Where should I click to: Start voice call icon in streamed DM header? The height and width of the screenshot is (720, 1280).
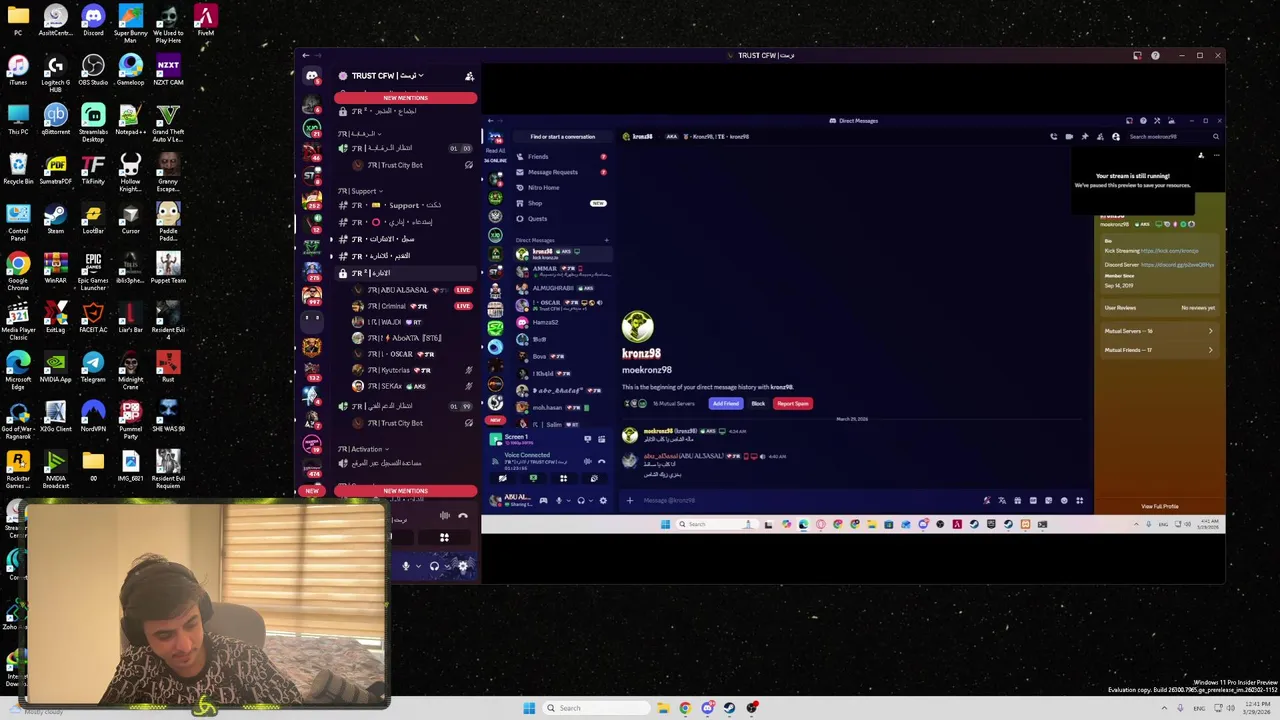[x=1053, y=137]
